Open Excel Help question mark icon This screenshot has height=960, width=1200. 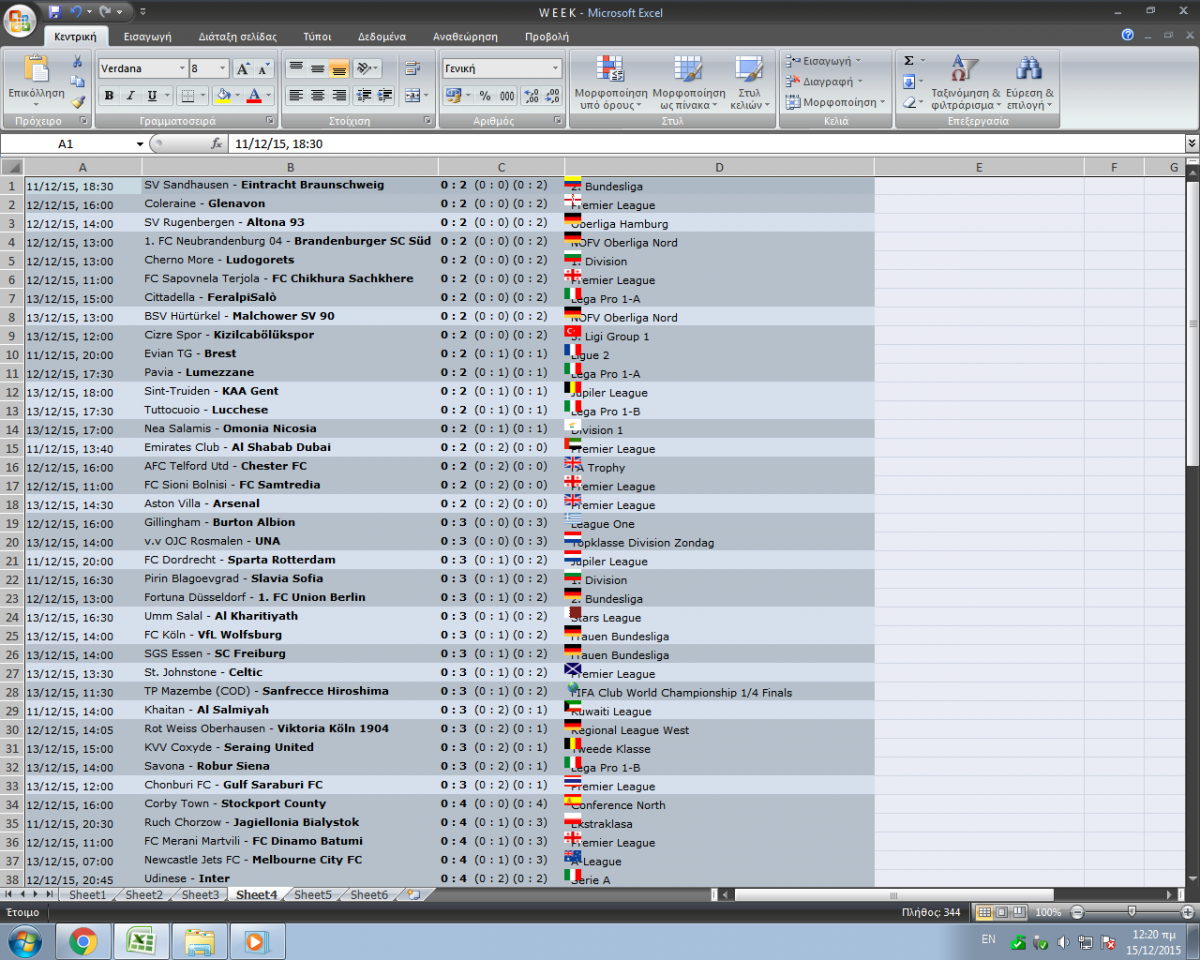point(1128,35)
